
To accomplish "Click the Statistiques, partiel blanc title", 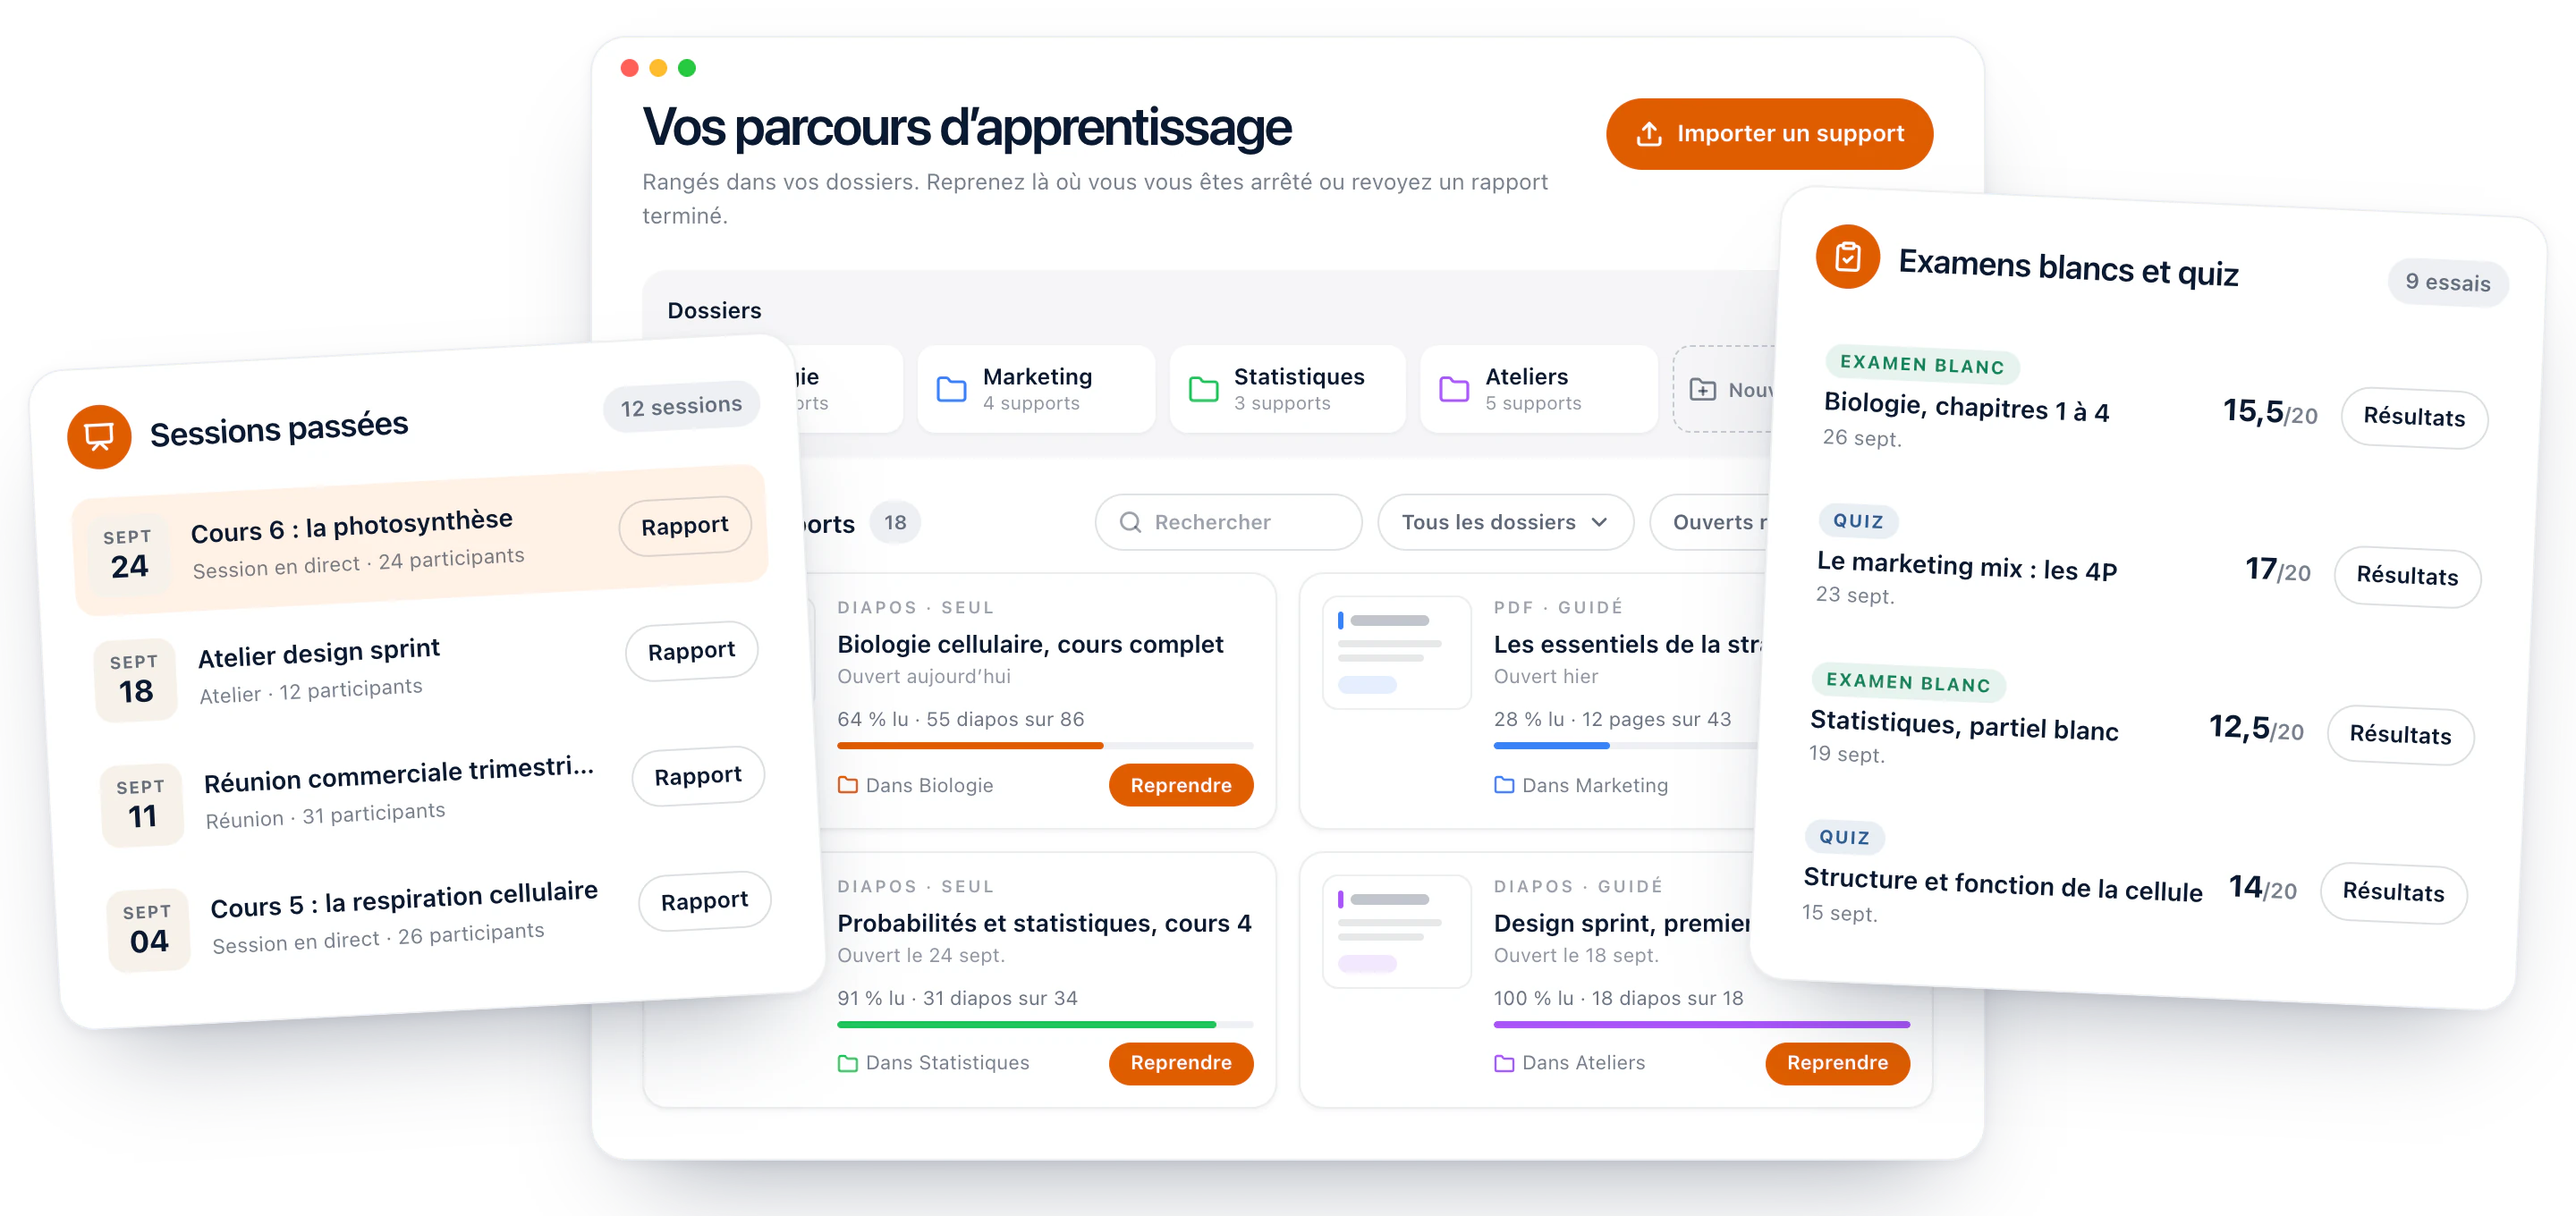I will pos(1964,726).
